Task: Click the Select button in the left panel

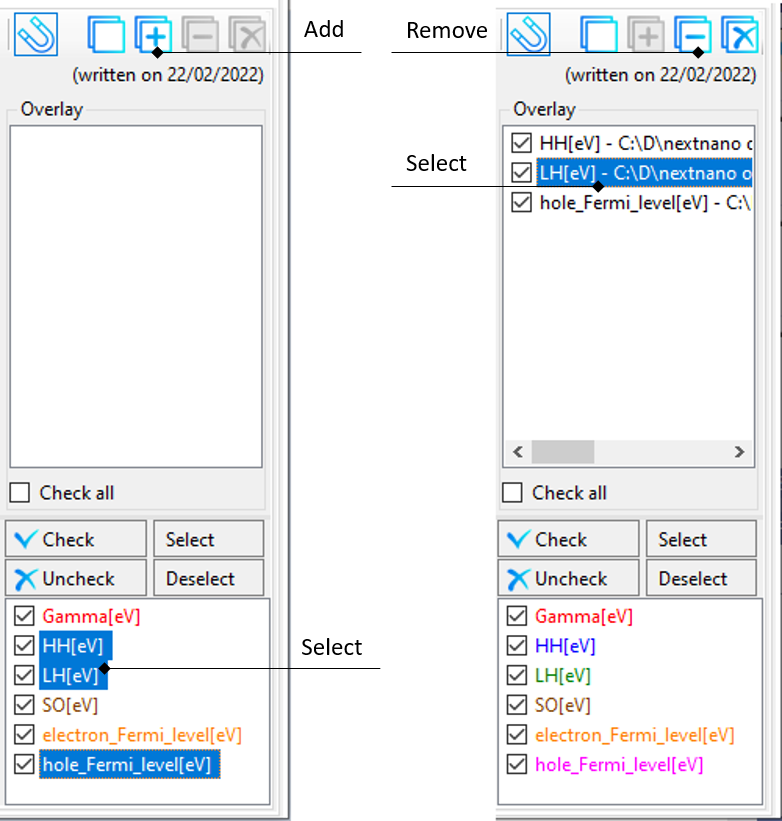Action: pyautogui.click(x=208, y=539)
